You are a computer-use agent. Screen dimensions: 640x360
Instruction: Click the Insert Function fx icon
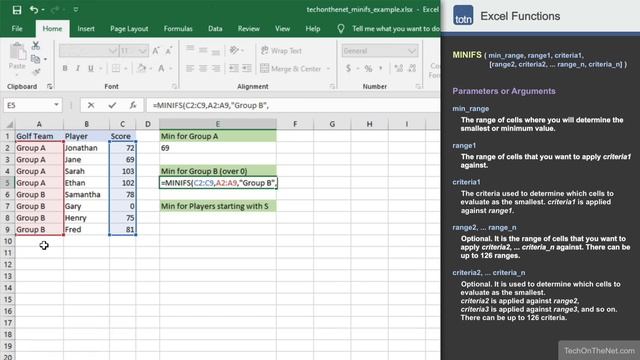tap(133, 105)
